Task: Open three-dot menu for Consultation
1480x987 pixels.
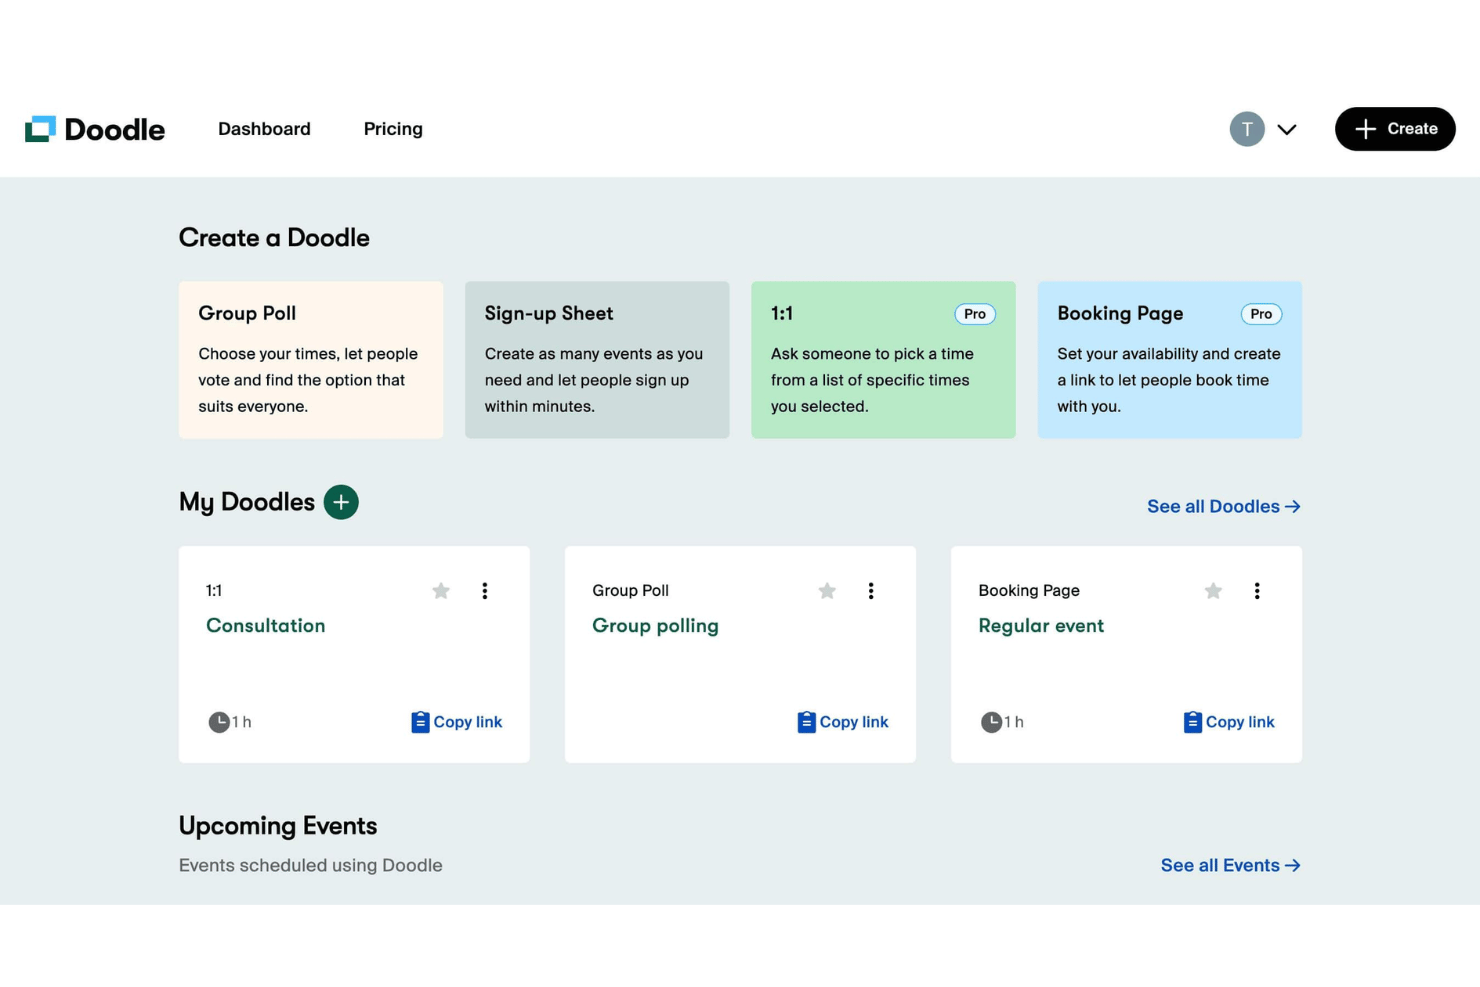Action: tap(485, 591)
